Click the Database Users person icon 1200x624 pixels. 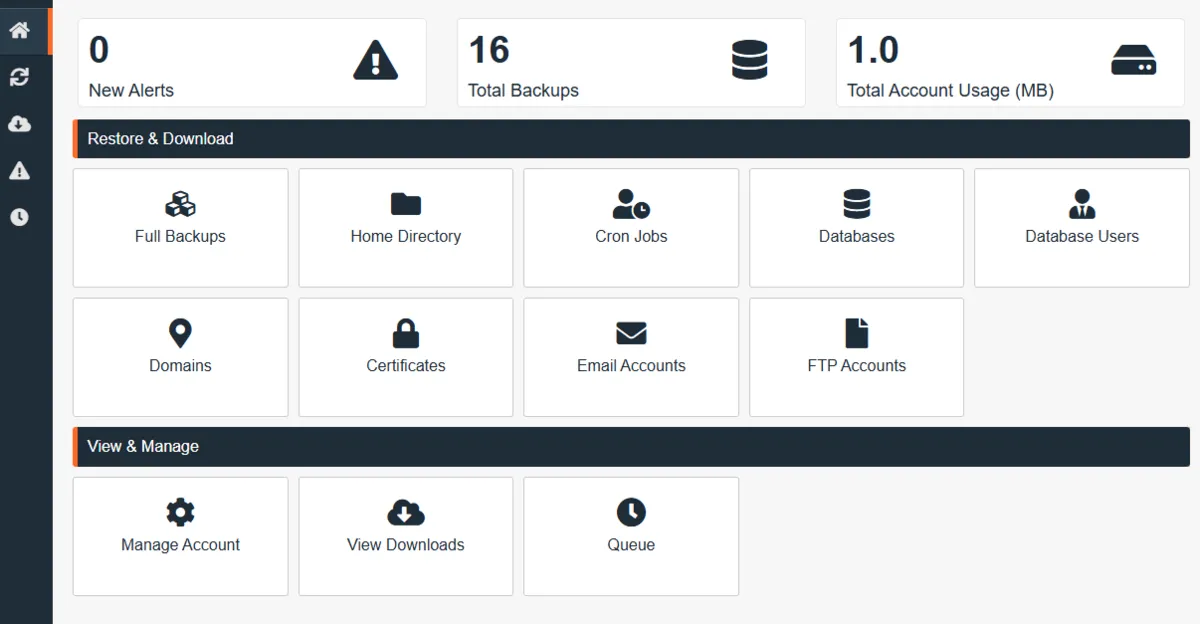coord(1082,204)
